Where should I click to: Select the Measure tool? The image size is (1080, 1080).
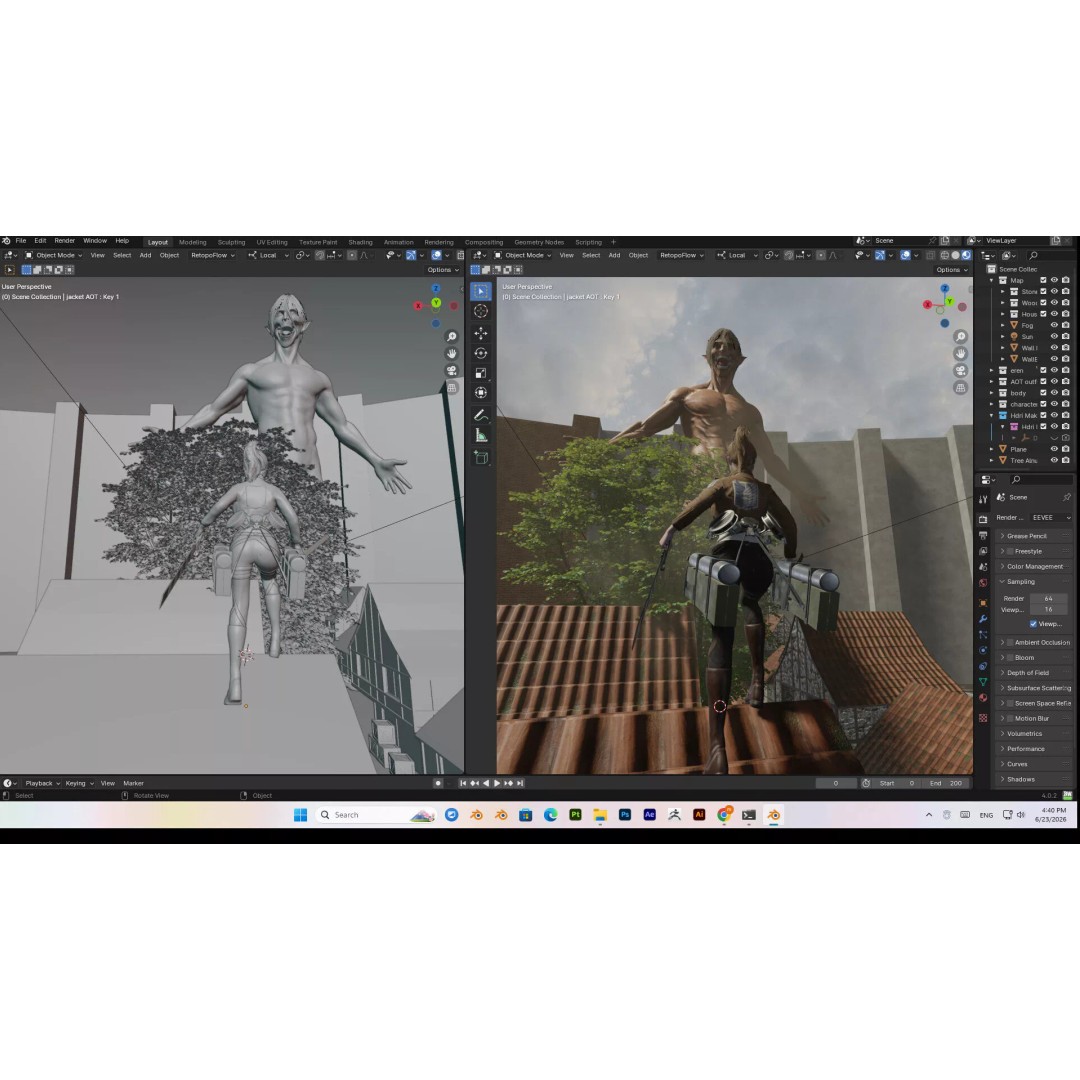coord(481,435)
